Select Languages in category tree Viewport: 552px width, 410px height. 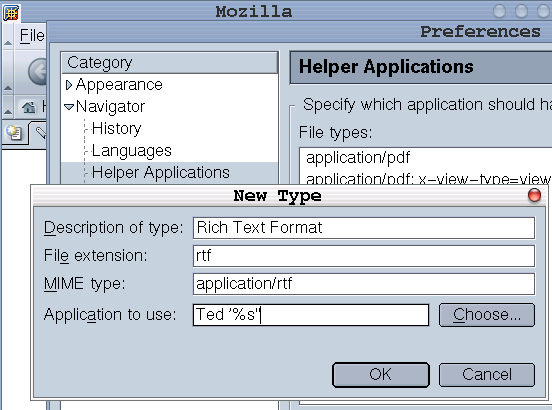click(x=131, y=151)
